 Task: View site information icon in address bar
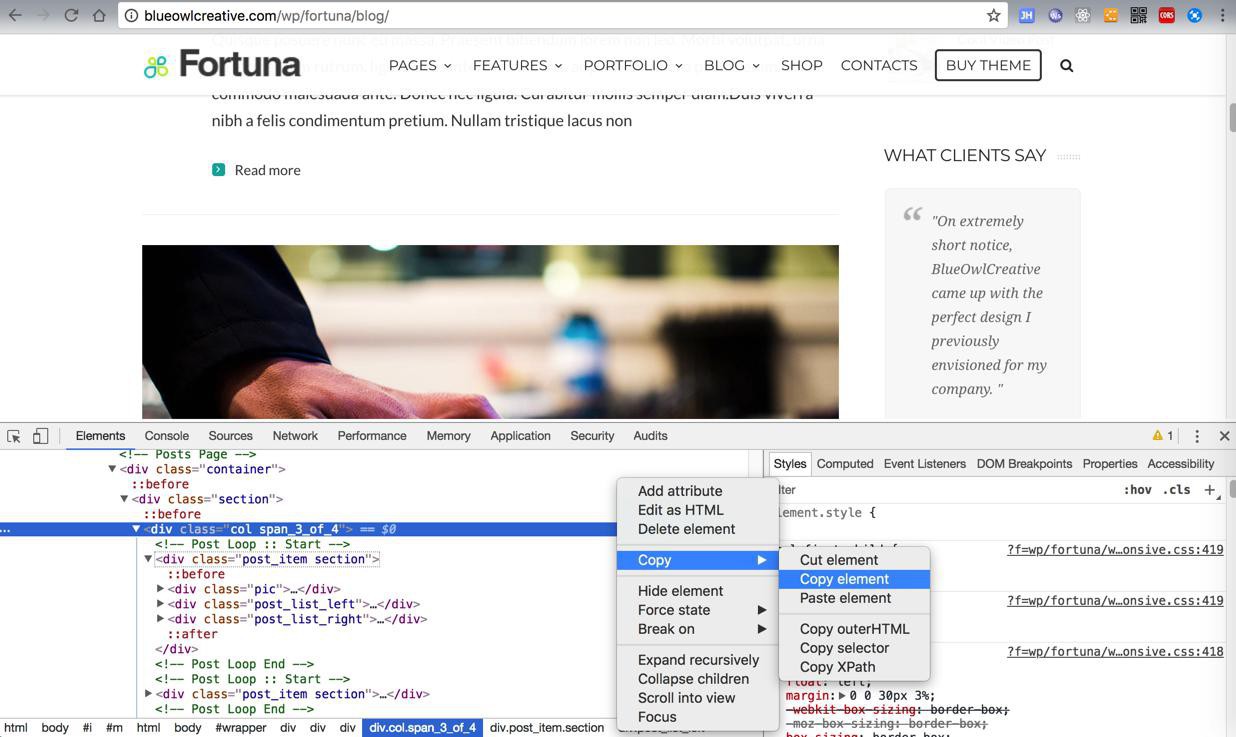tap(130, 15)
